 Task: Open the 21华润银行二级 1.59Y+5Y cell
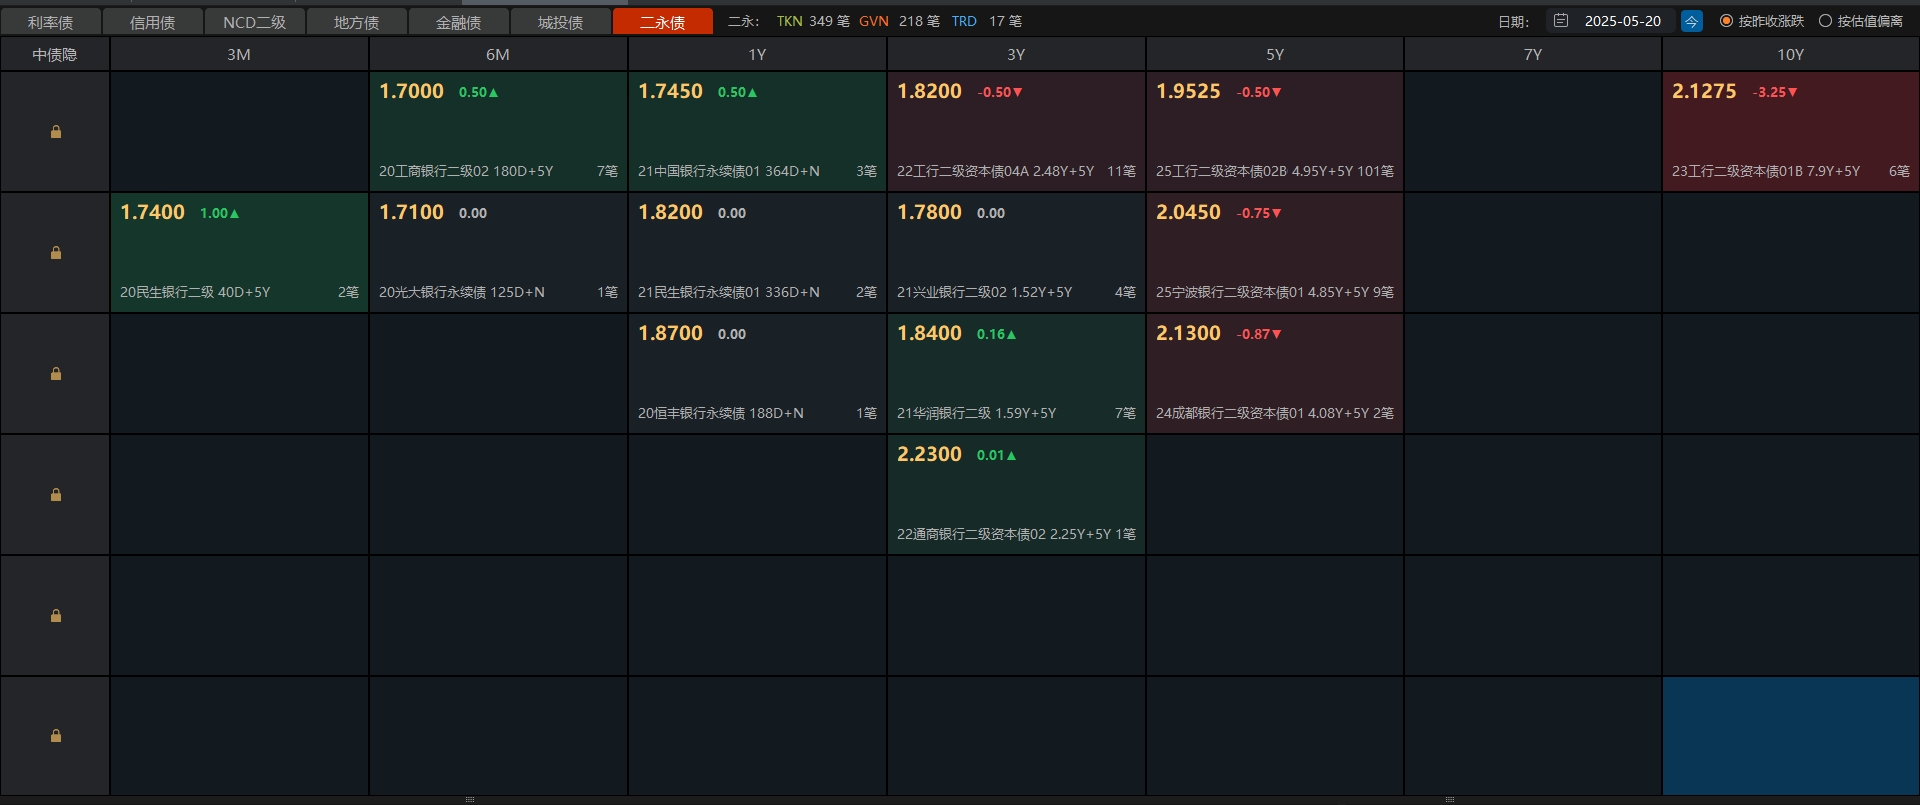coord(1016,374)
